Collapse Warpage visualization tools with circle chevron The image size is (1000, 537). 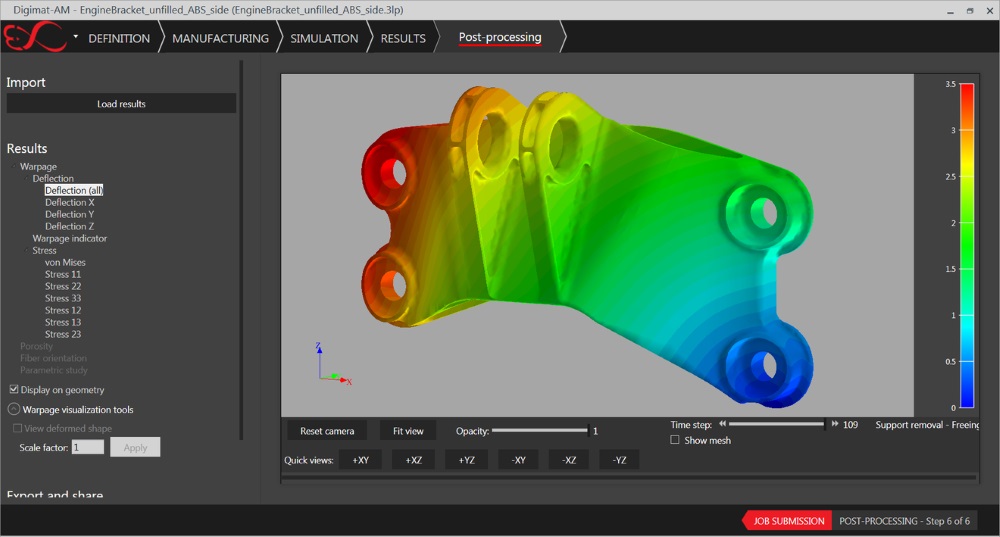(13, 409)
